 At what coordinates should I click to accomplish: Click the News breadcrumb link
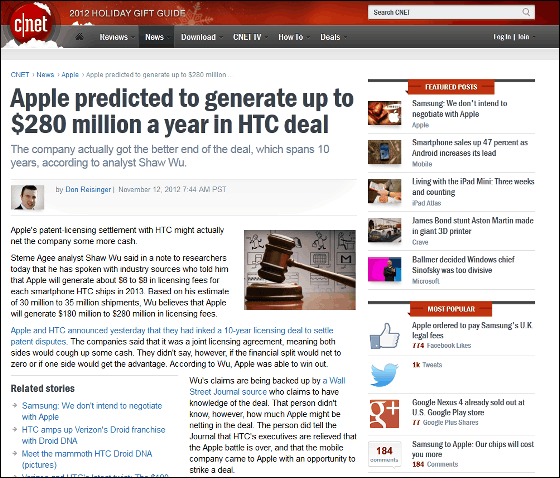(x=45, y=75)
